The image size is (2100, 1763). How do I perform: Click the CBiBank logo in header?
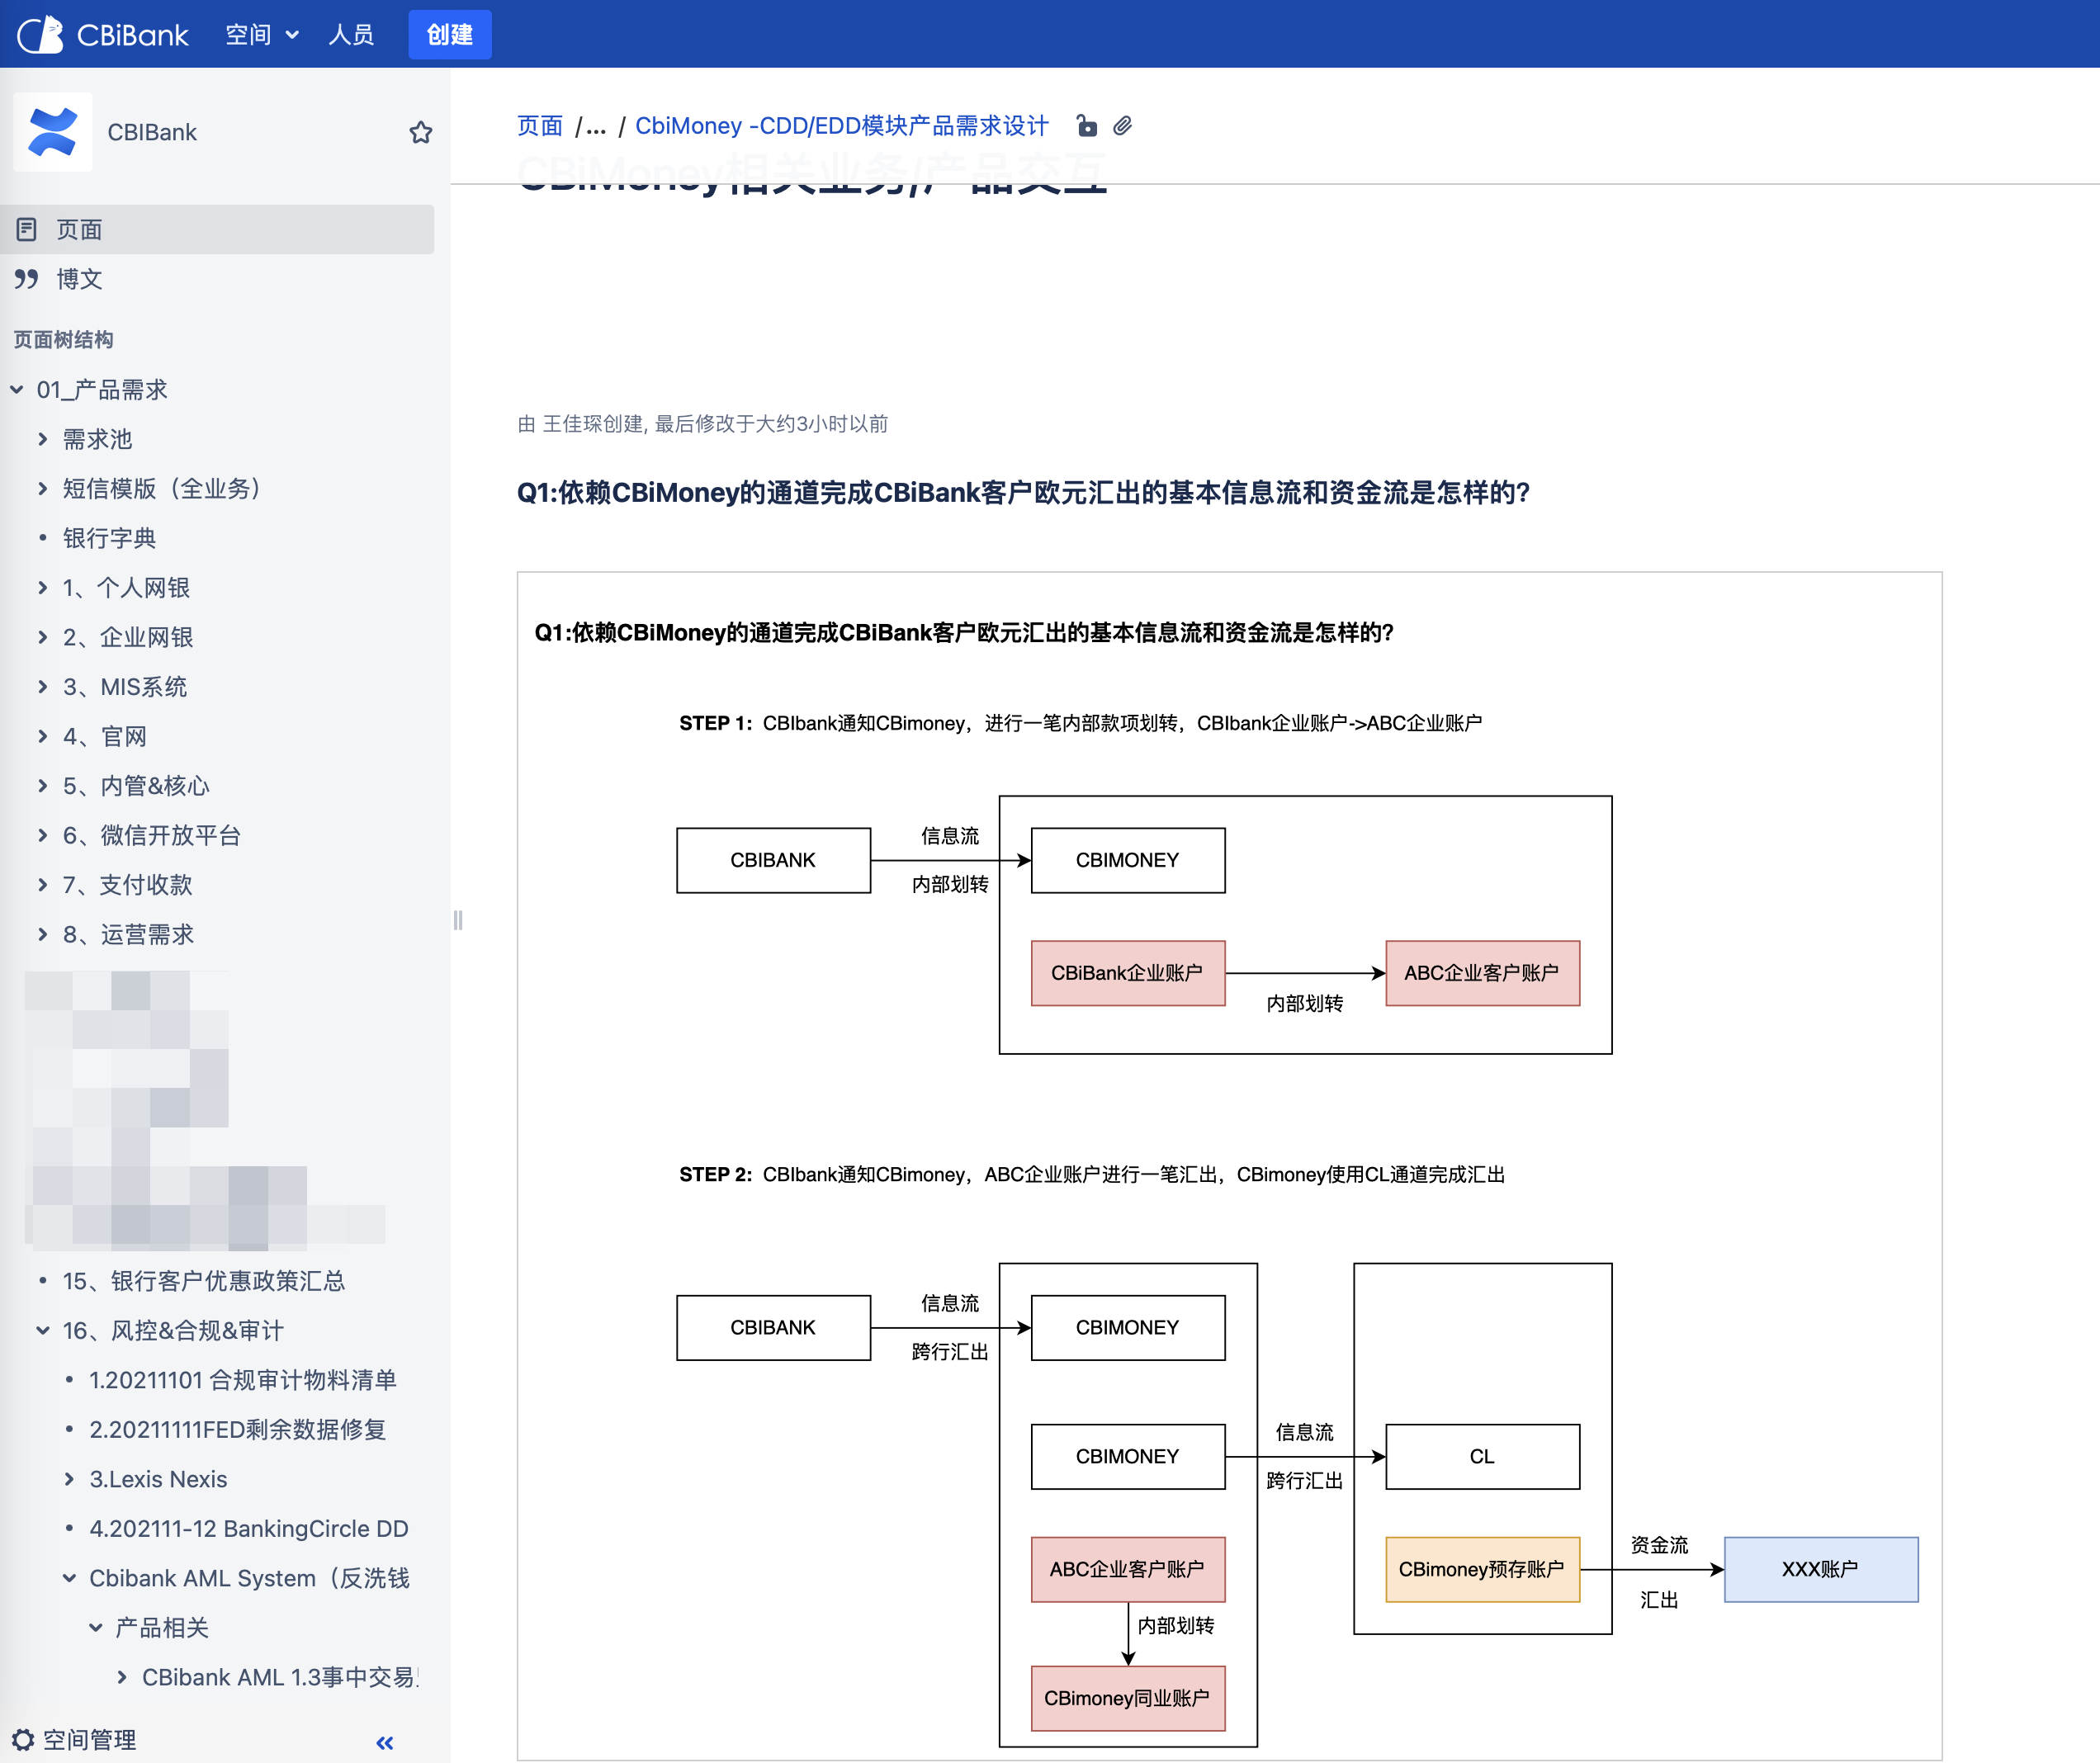click(x=103, y=35)
